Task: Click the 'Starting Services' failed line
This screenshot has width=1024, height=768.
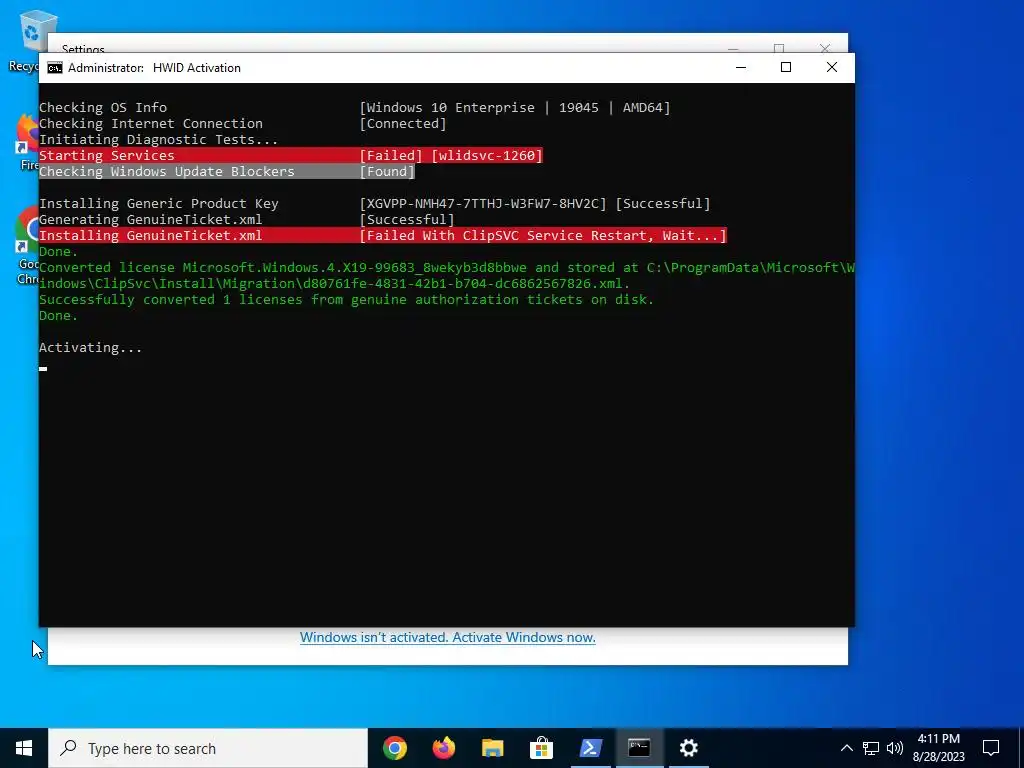Action: point(291,155)
